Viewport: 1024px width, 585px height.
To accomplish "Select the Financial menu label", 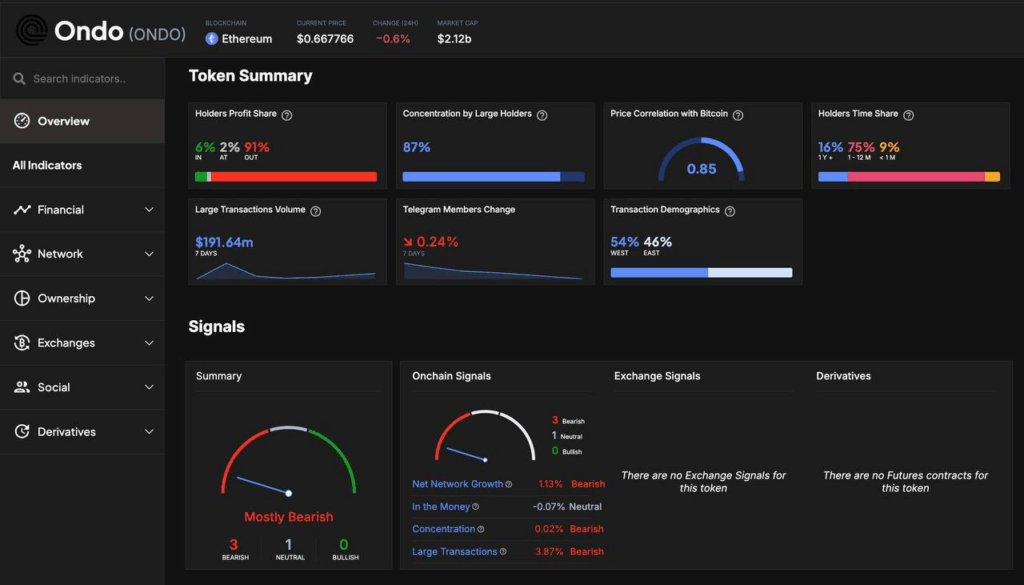I will pyautogui.click(x=61, y=210).
